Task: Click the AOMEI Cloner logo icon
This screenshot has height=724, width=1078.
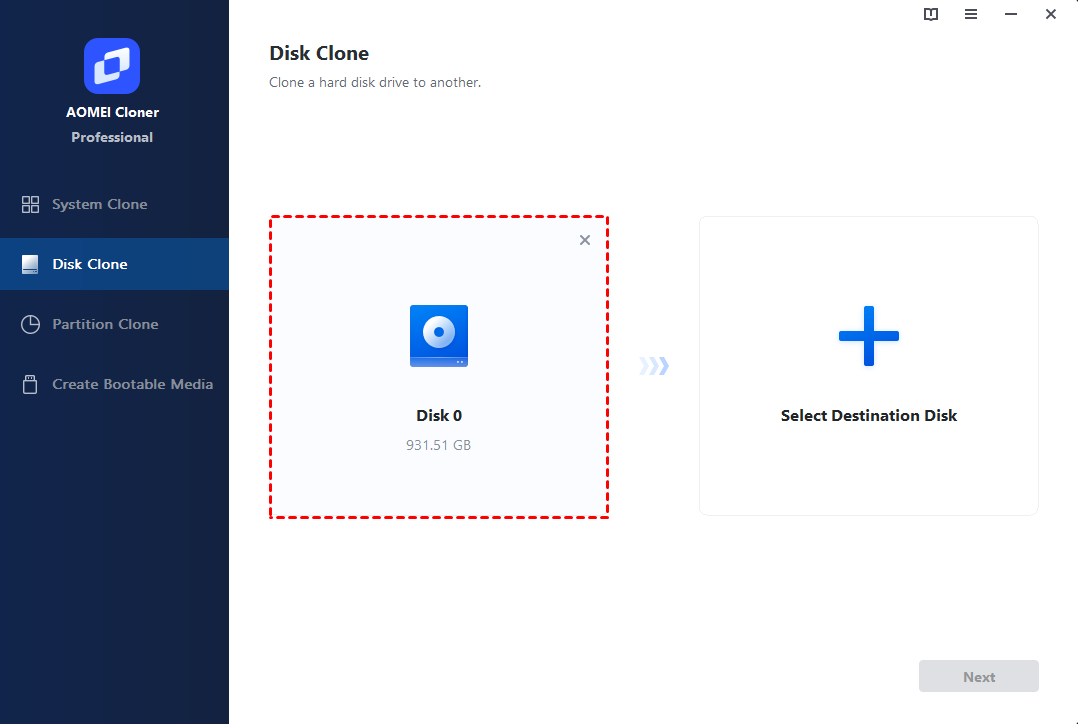Action: [x=112, y=66]
